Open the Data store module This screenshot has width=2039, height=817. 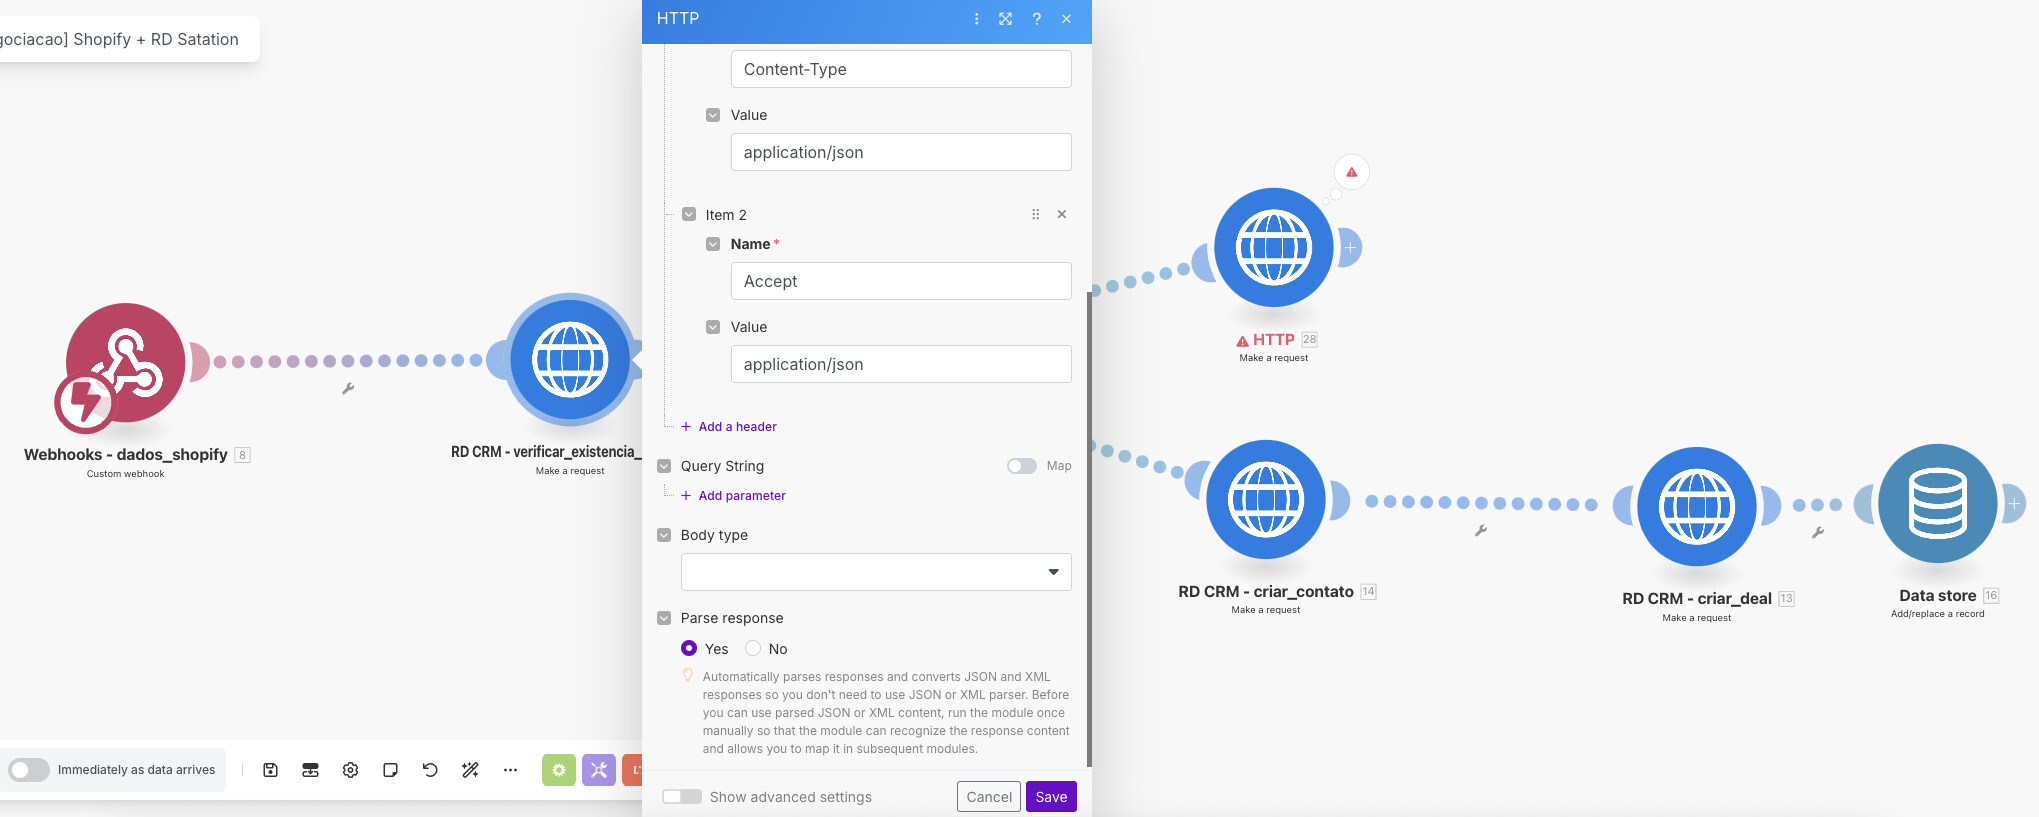(1938, 504)
